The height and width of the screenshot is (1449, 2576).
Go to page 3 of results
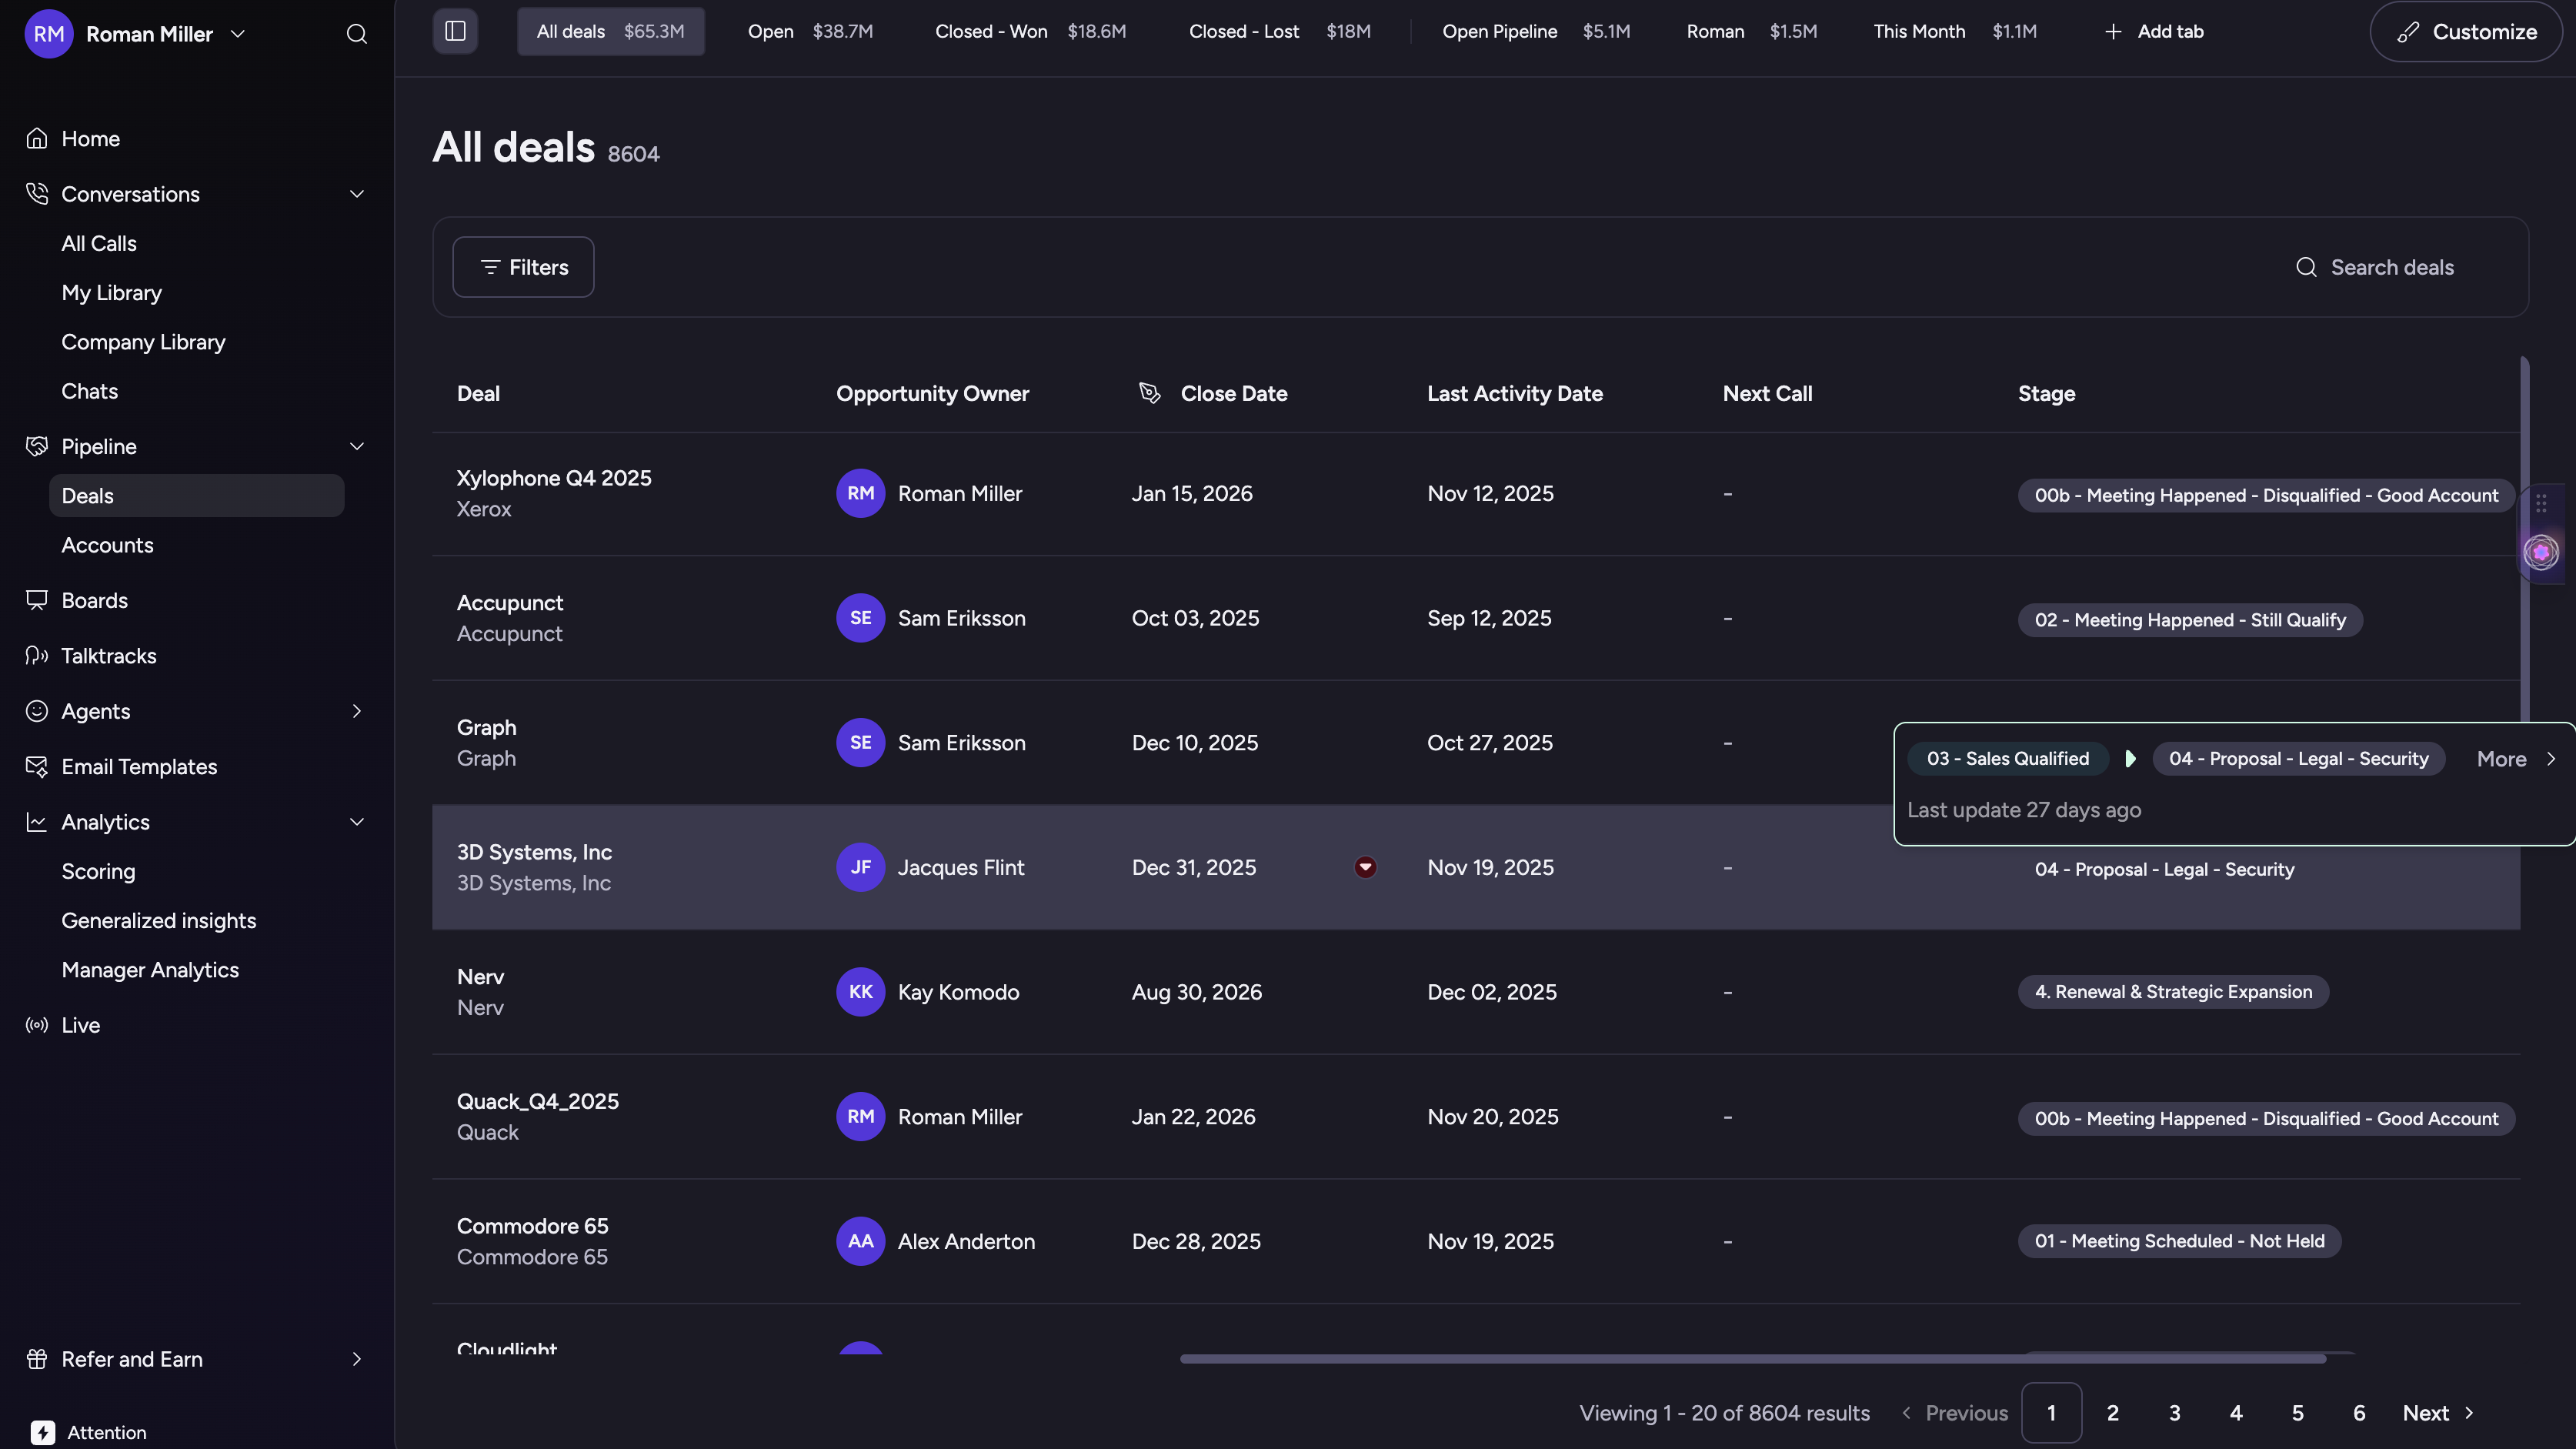click(x=2174, y=1413)
